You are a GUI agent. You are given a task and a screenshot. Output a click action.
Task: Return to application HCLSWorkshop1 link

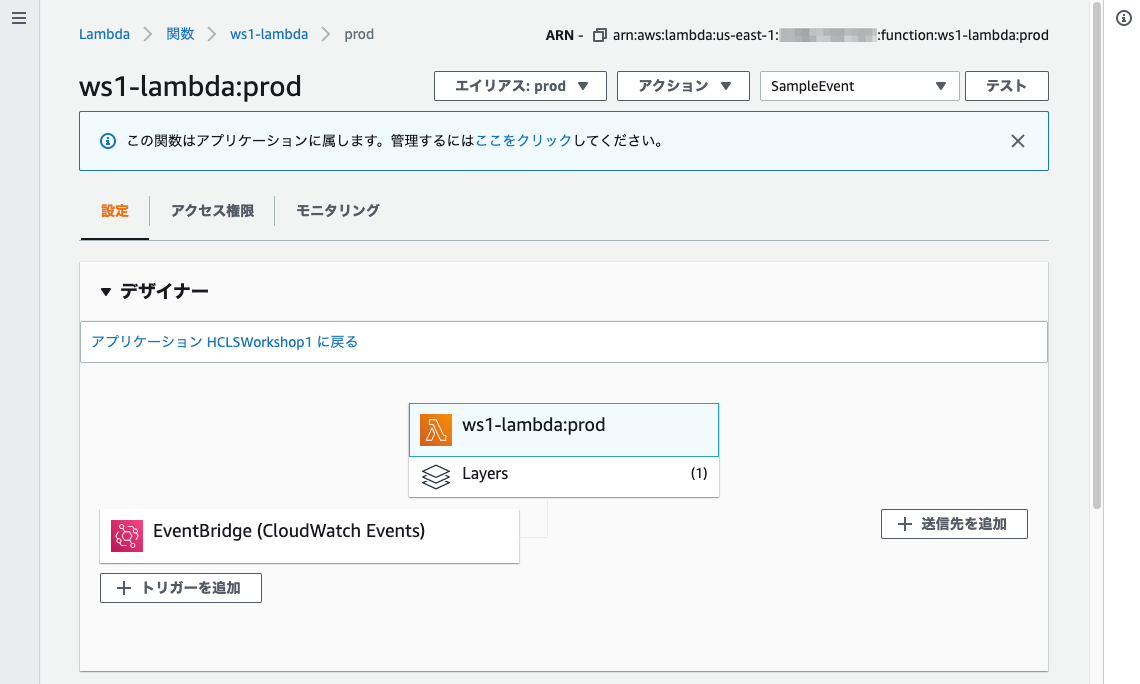click(x=225, y=342)
